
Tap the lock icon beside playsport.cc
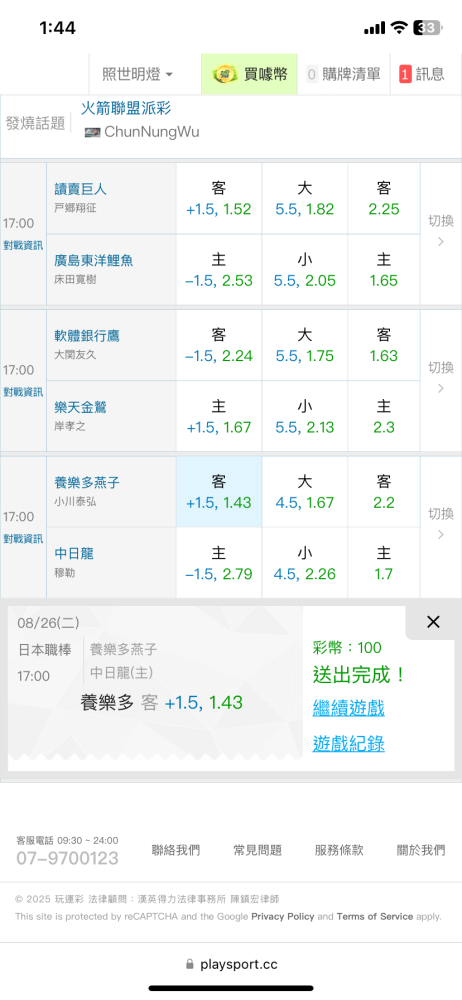pos(189,964)
